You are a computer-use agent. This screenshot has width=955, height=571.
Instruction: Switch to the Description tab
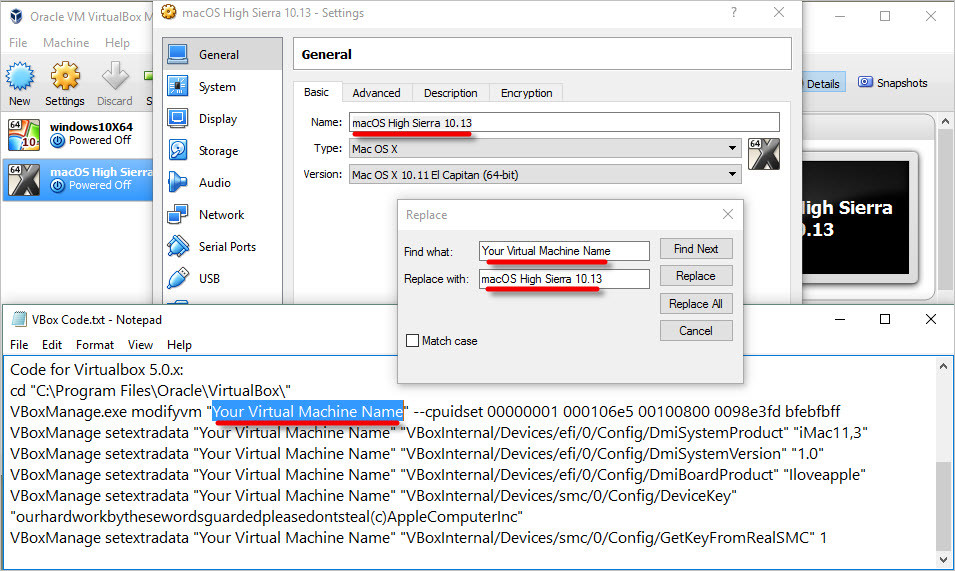pos(451,93)
